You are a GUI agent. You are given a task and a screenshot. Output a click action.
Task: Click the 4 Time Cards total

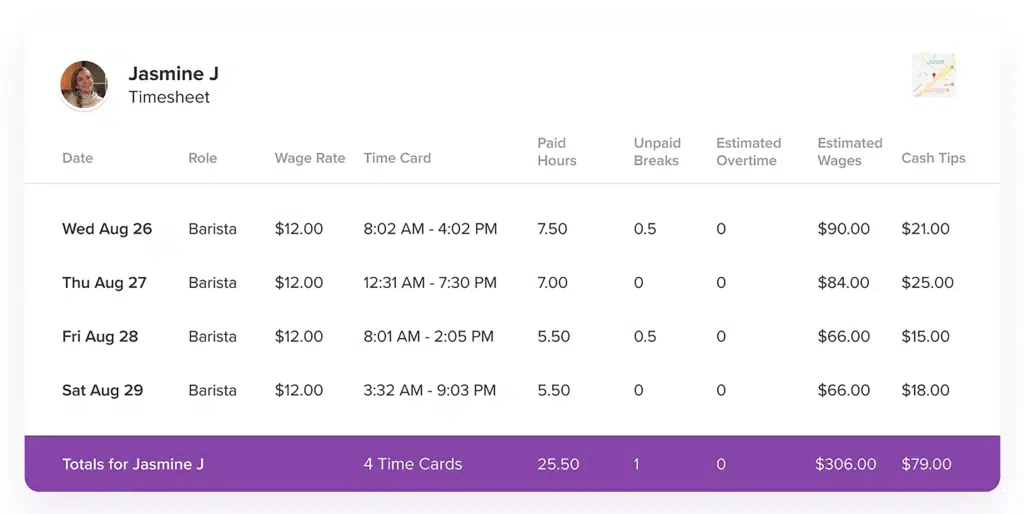coord(412,464)
